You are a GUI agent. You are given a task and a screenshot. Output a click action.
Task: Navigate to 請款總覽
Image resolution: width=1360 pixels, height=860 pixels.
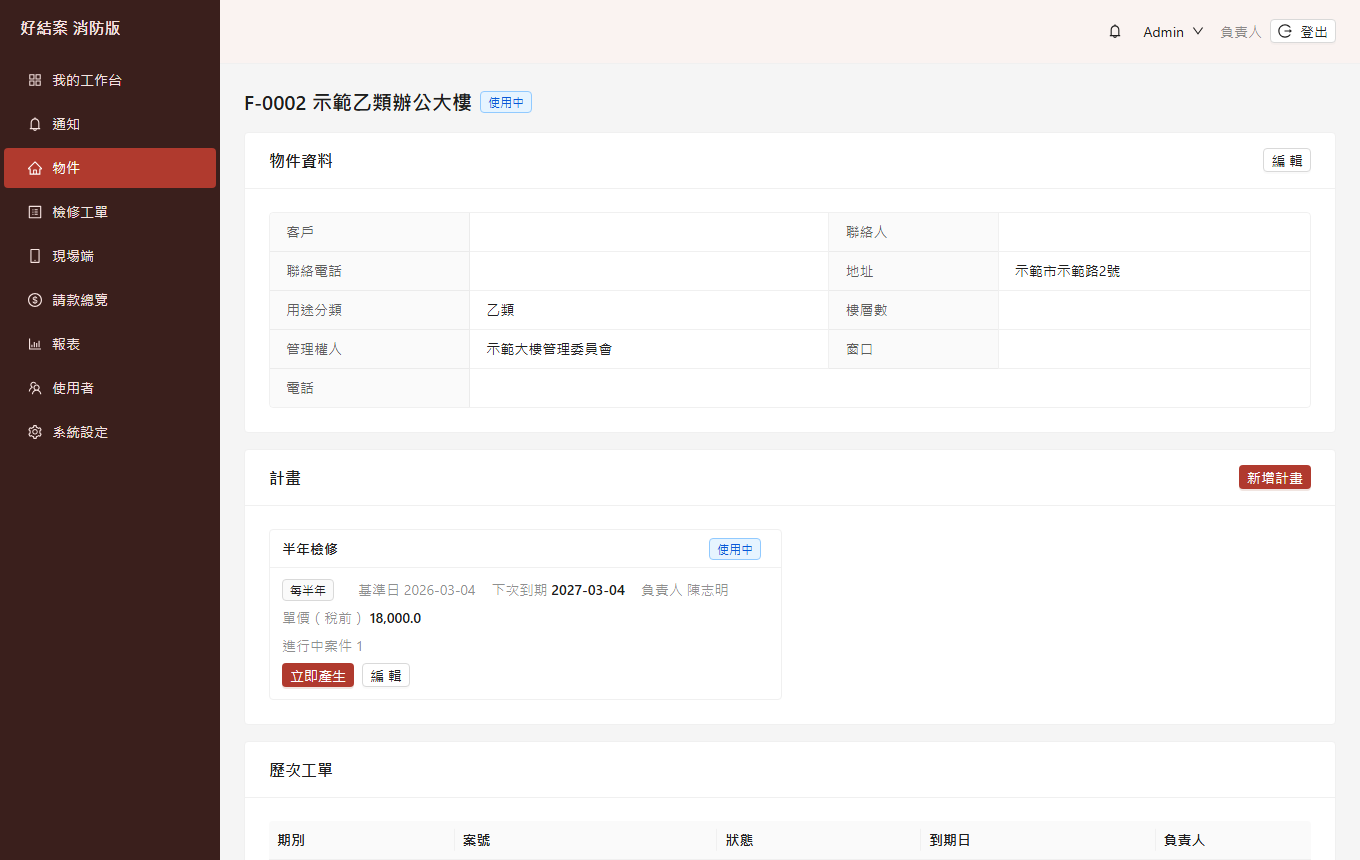[x=110, y=300]
